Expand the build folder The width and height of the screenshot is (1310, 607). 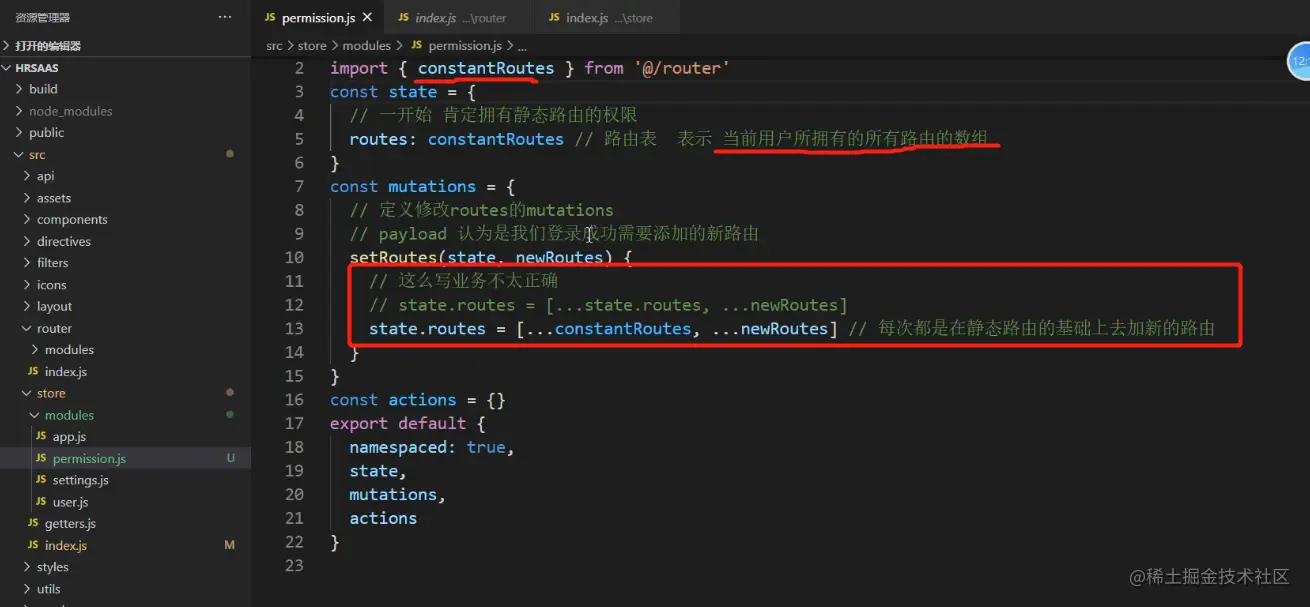tap(125, 89)
